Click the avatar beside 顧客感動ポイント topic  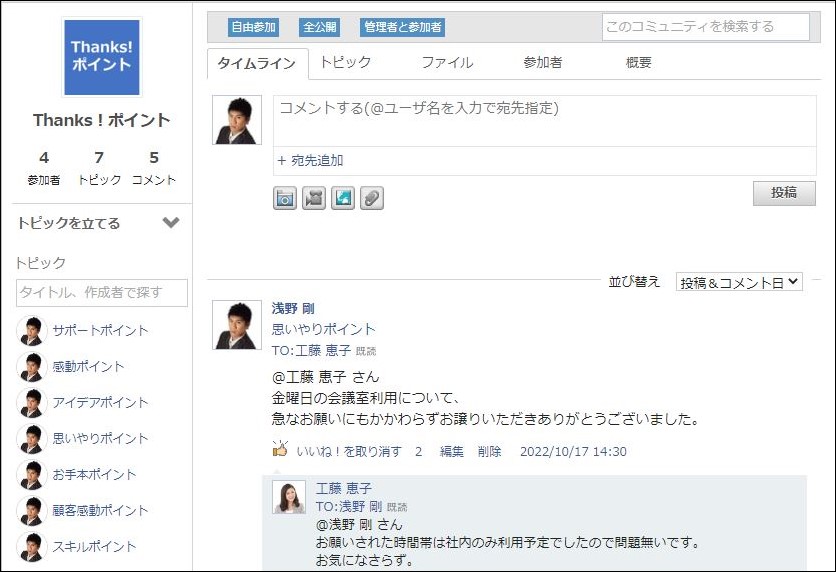(31, 511)
